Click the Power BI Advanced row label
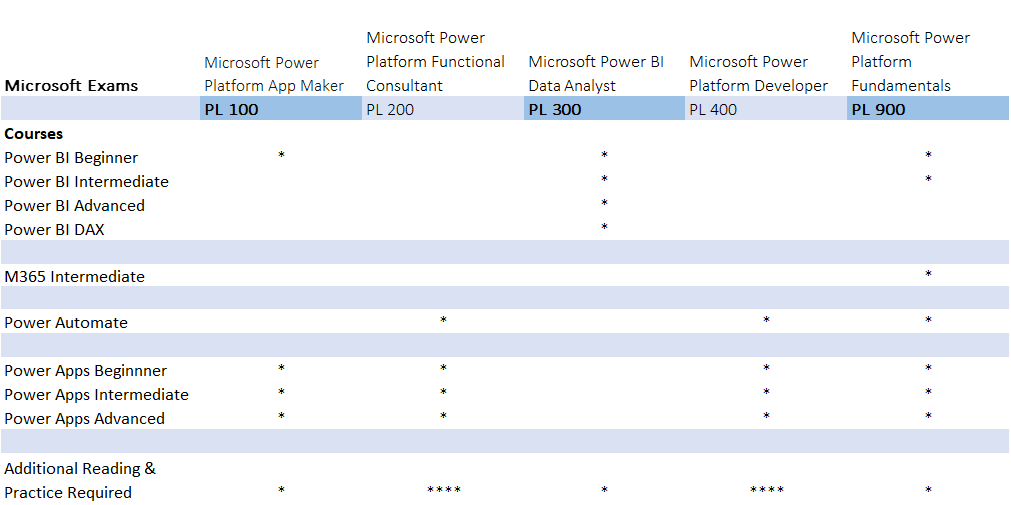 [74, 206]
